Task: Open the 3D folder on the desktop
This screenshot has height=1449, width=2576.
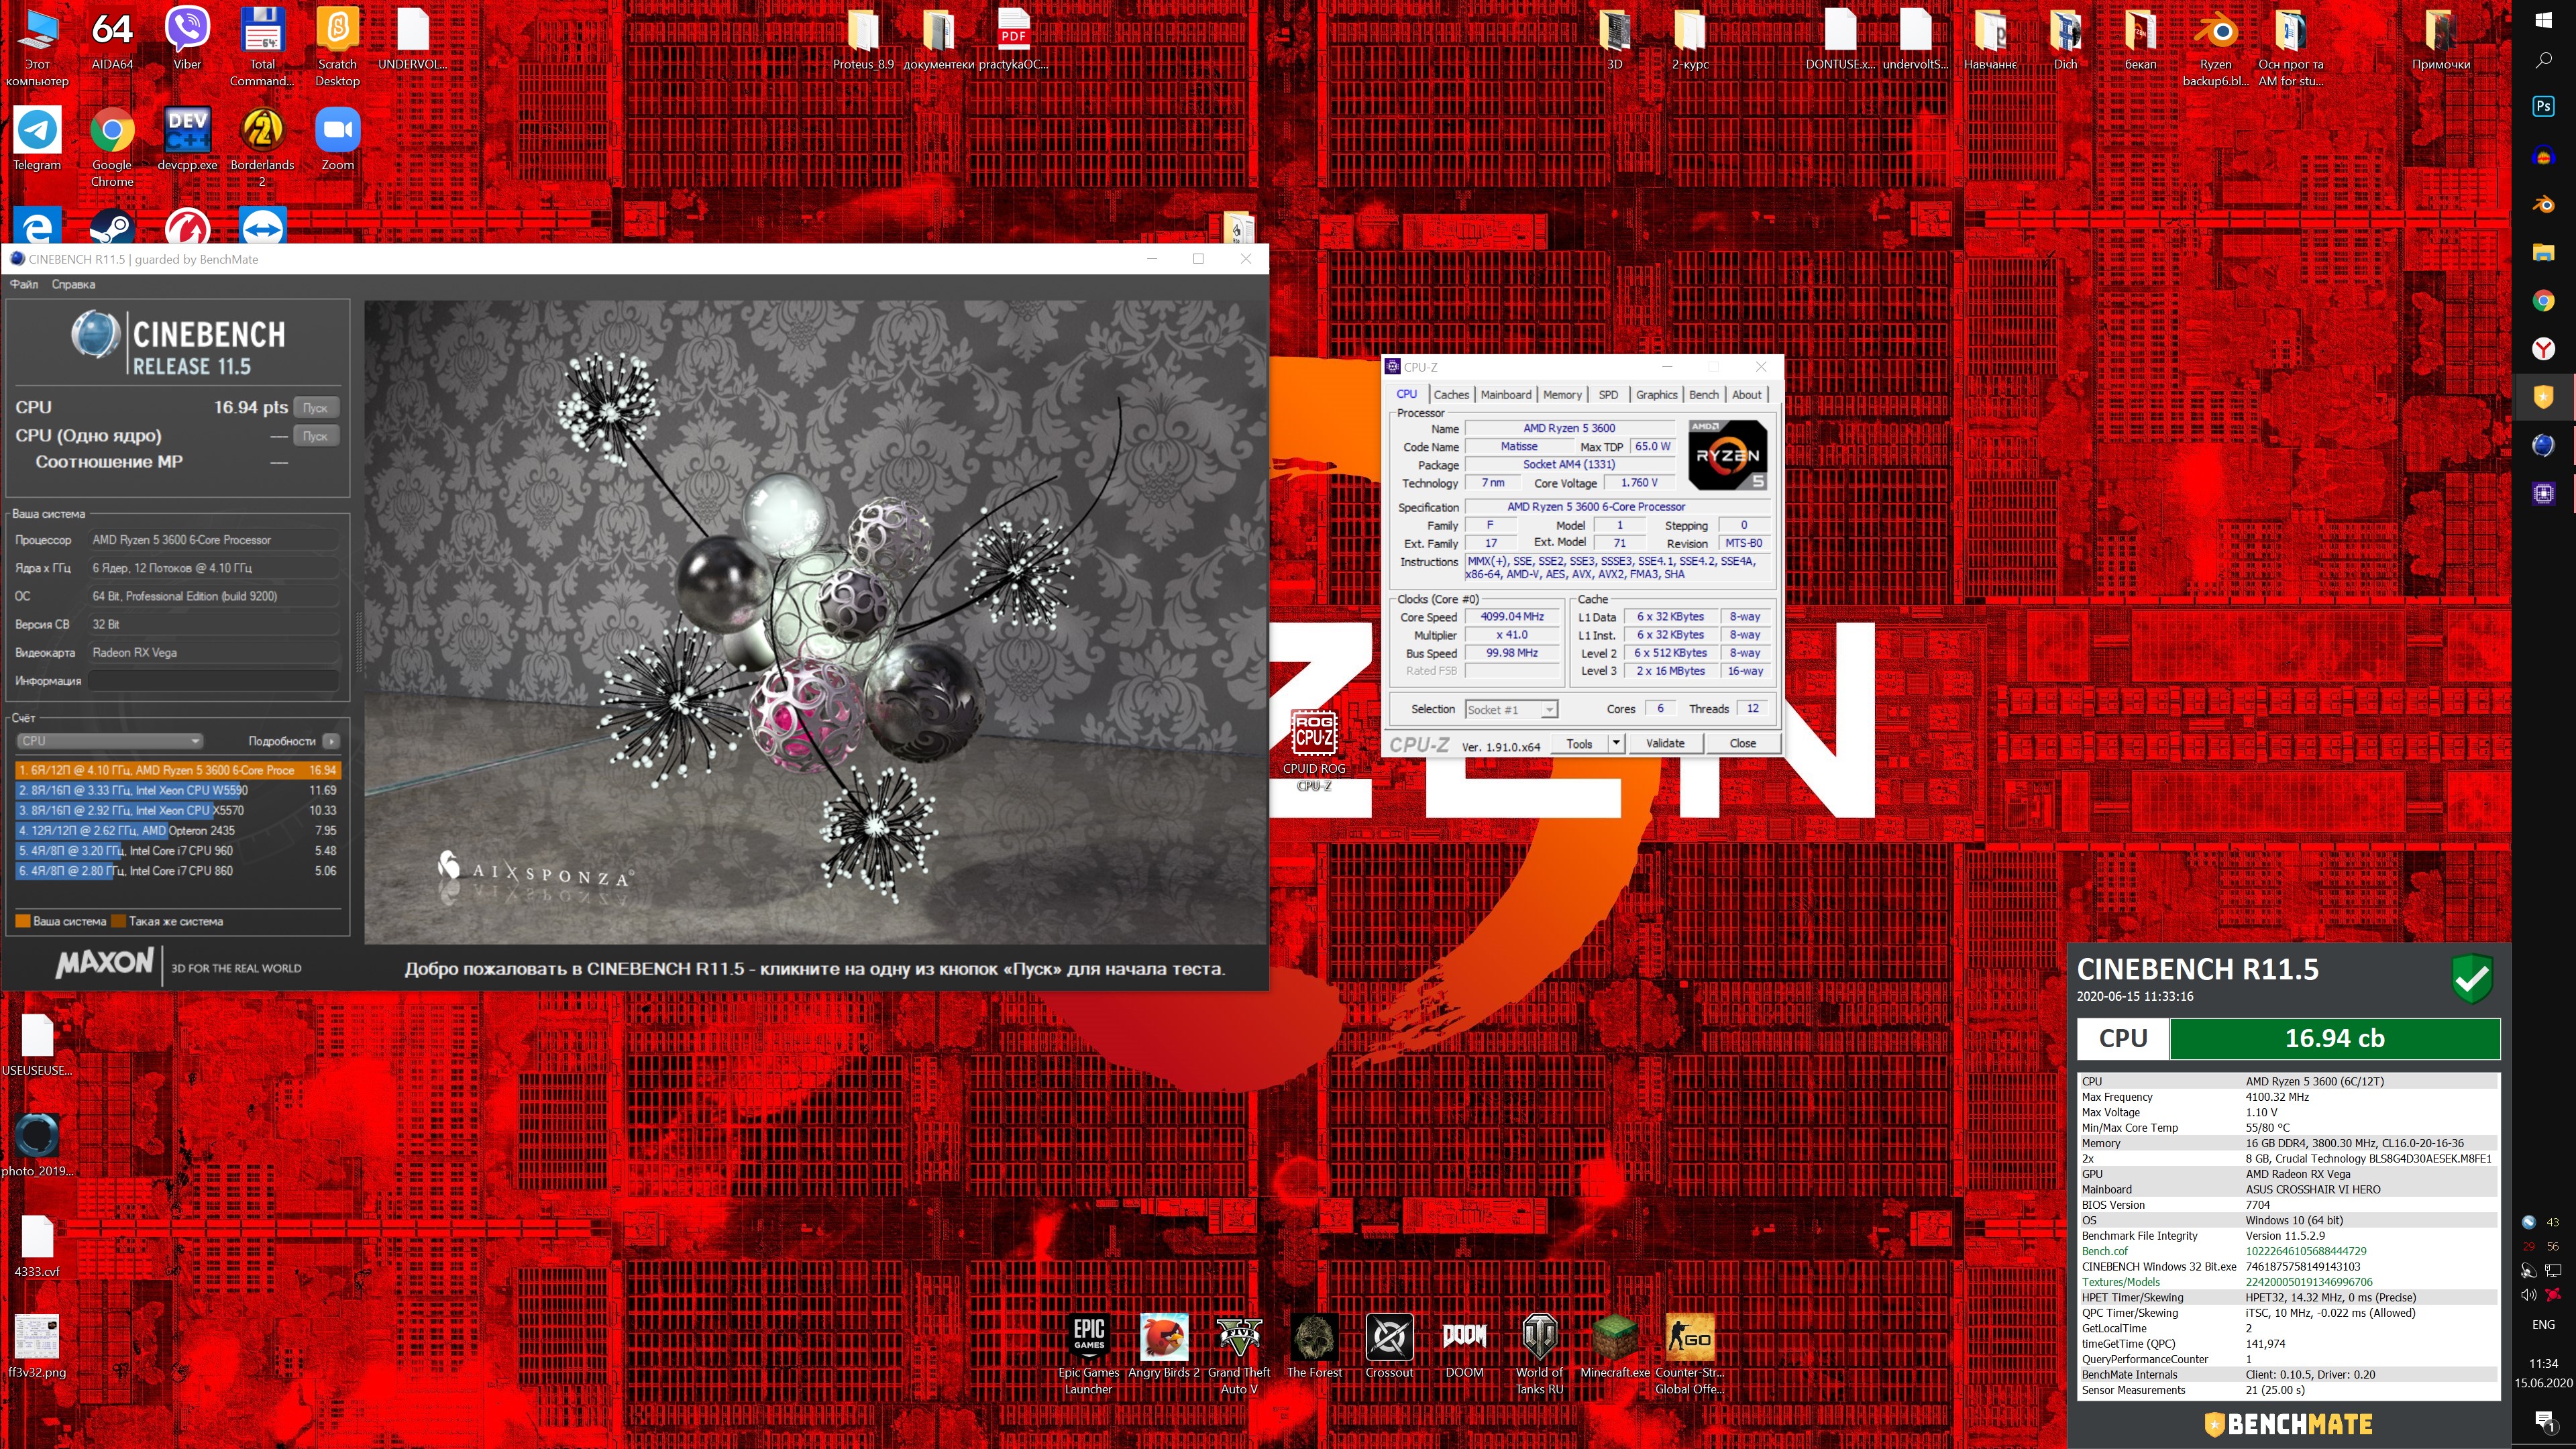Action: 1614,40
